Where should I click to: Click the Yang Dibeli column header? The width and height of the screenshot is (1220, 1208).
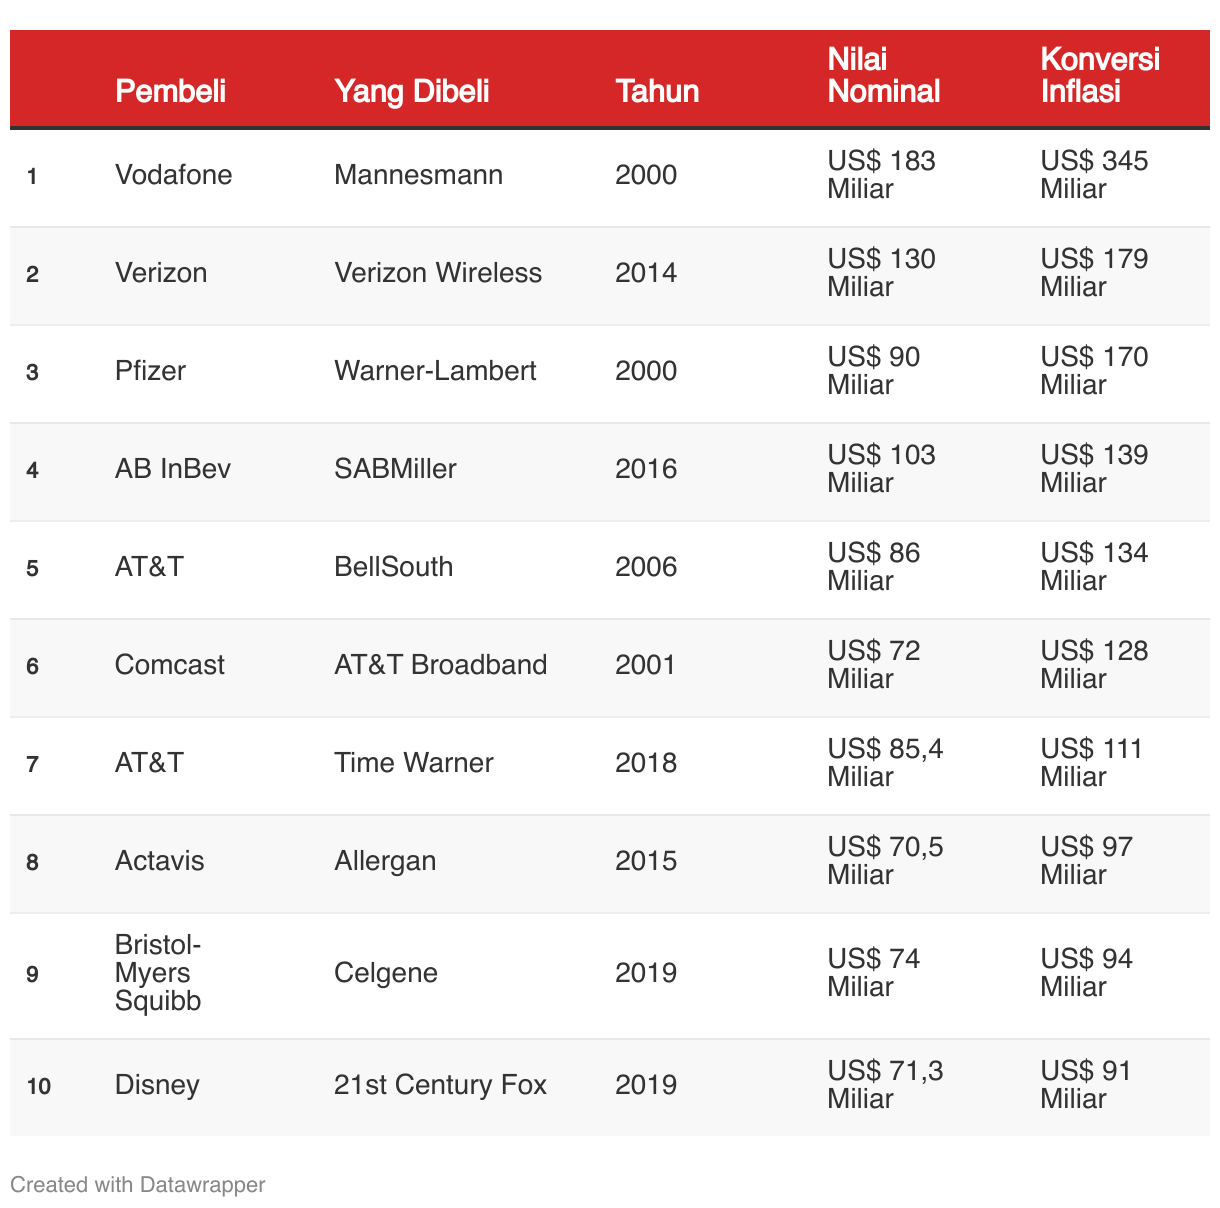[411, 91]
